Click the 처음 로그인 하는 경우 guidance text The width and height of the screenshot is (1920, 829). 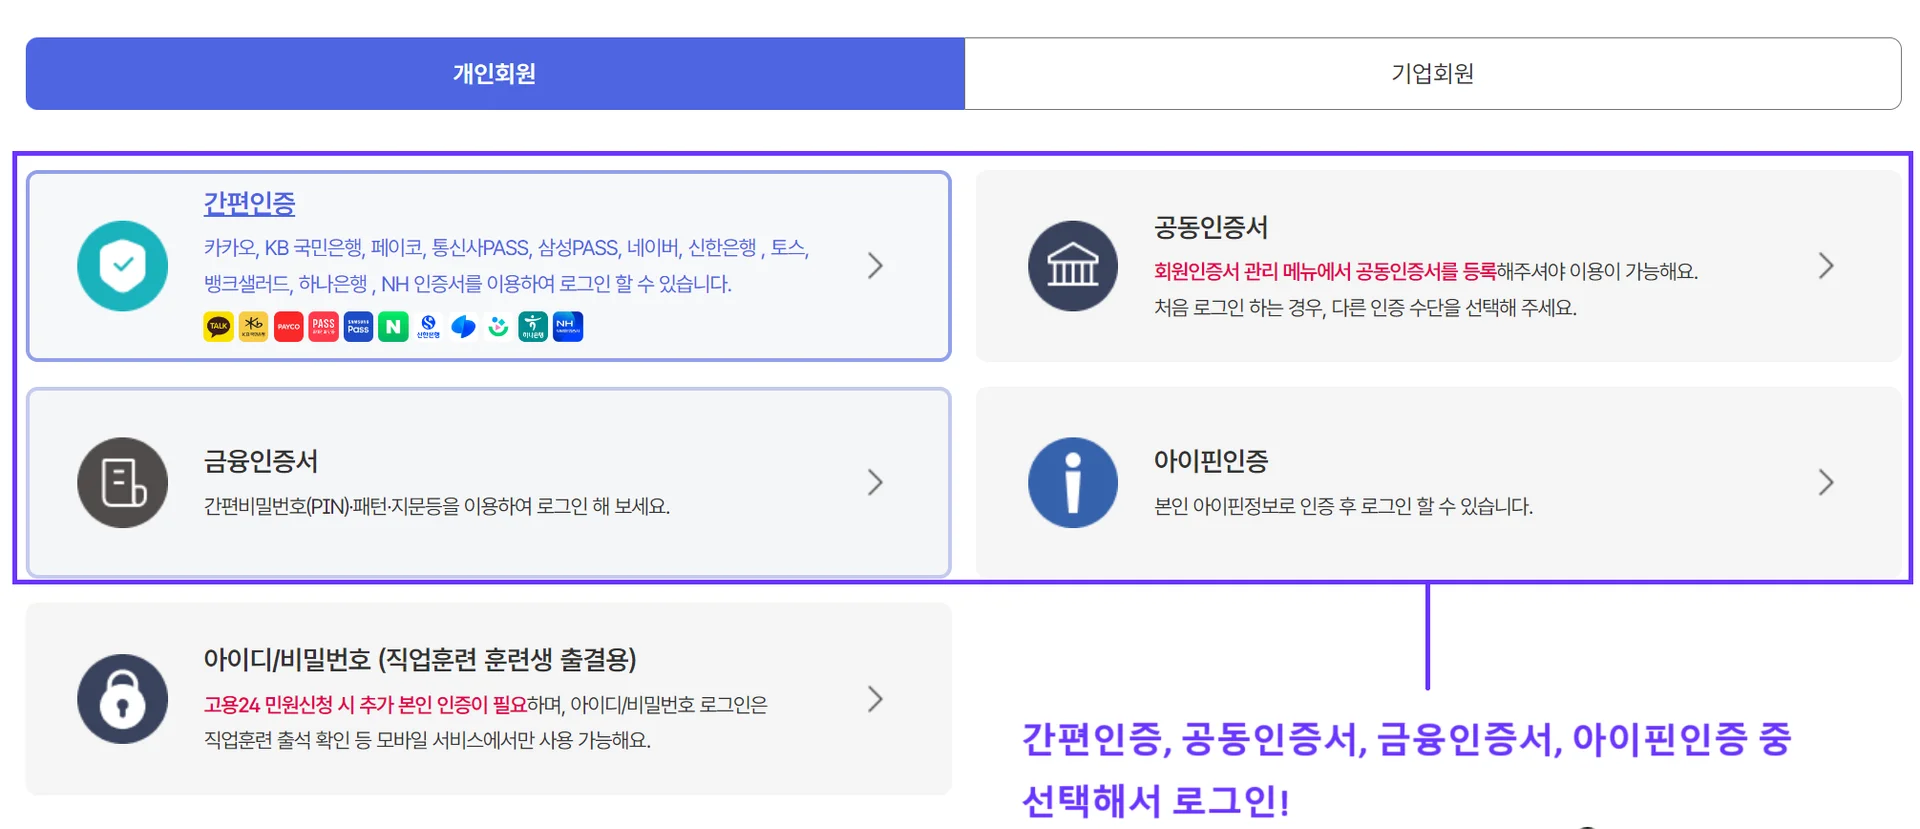coord(1365,308)
